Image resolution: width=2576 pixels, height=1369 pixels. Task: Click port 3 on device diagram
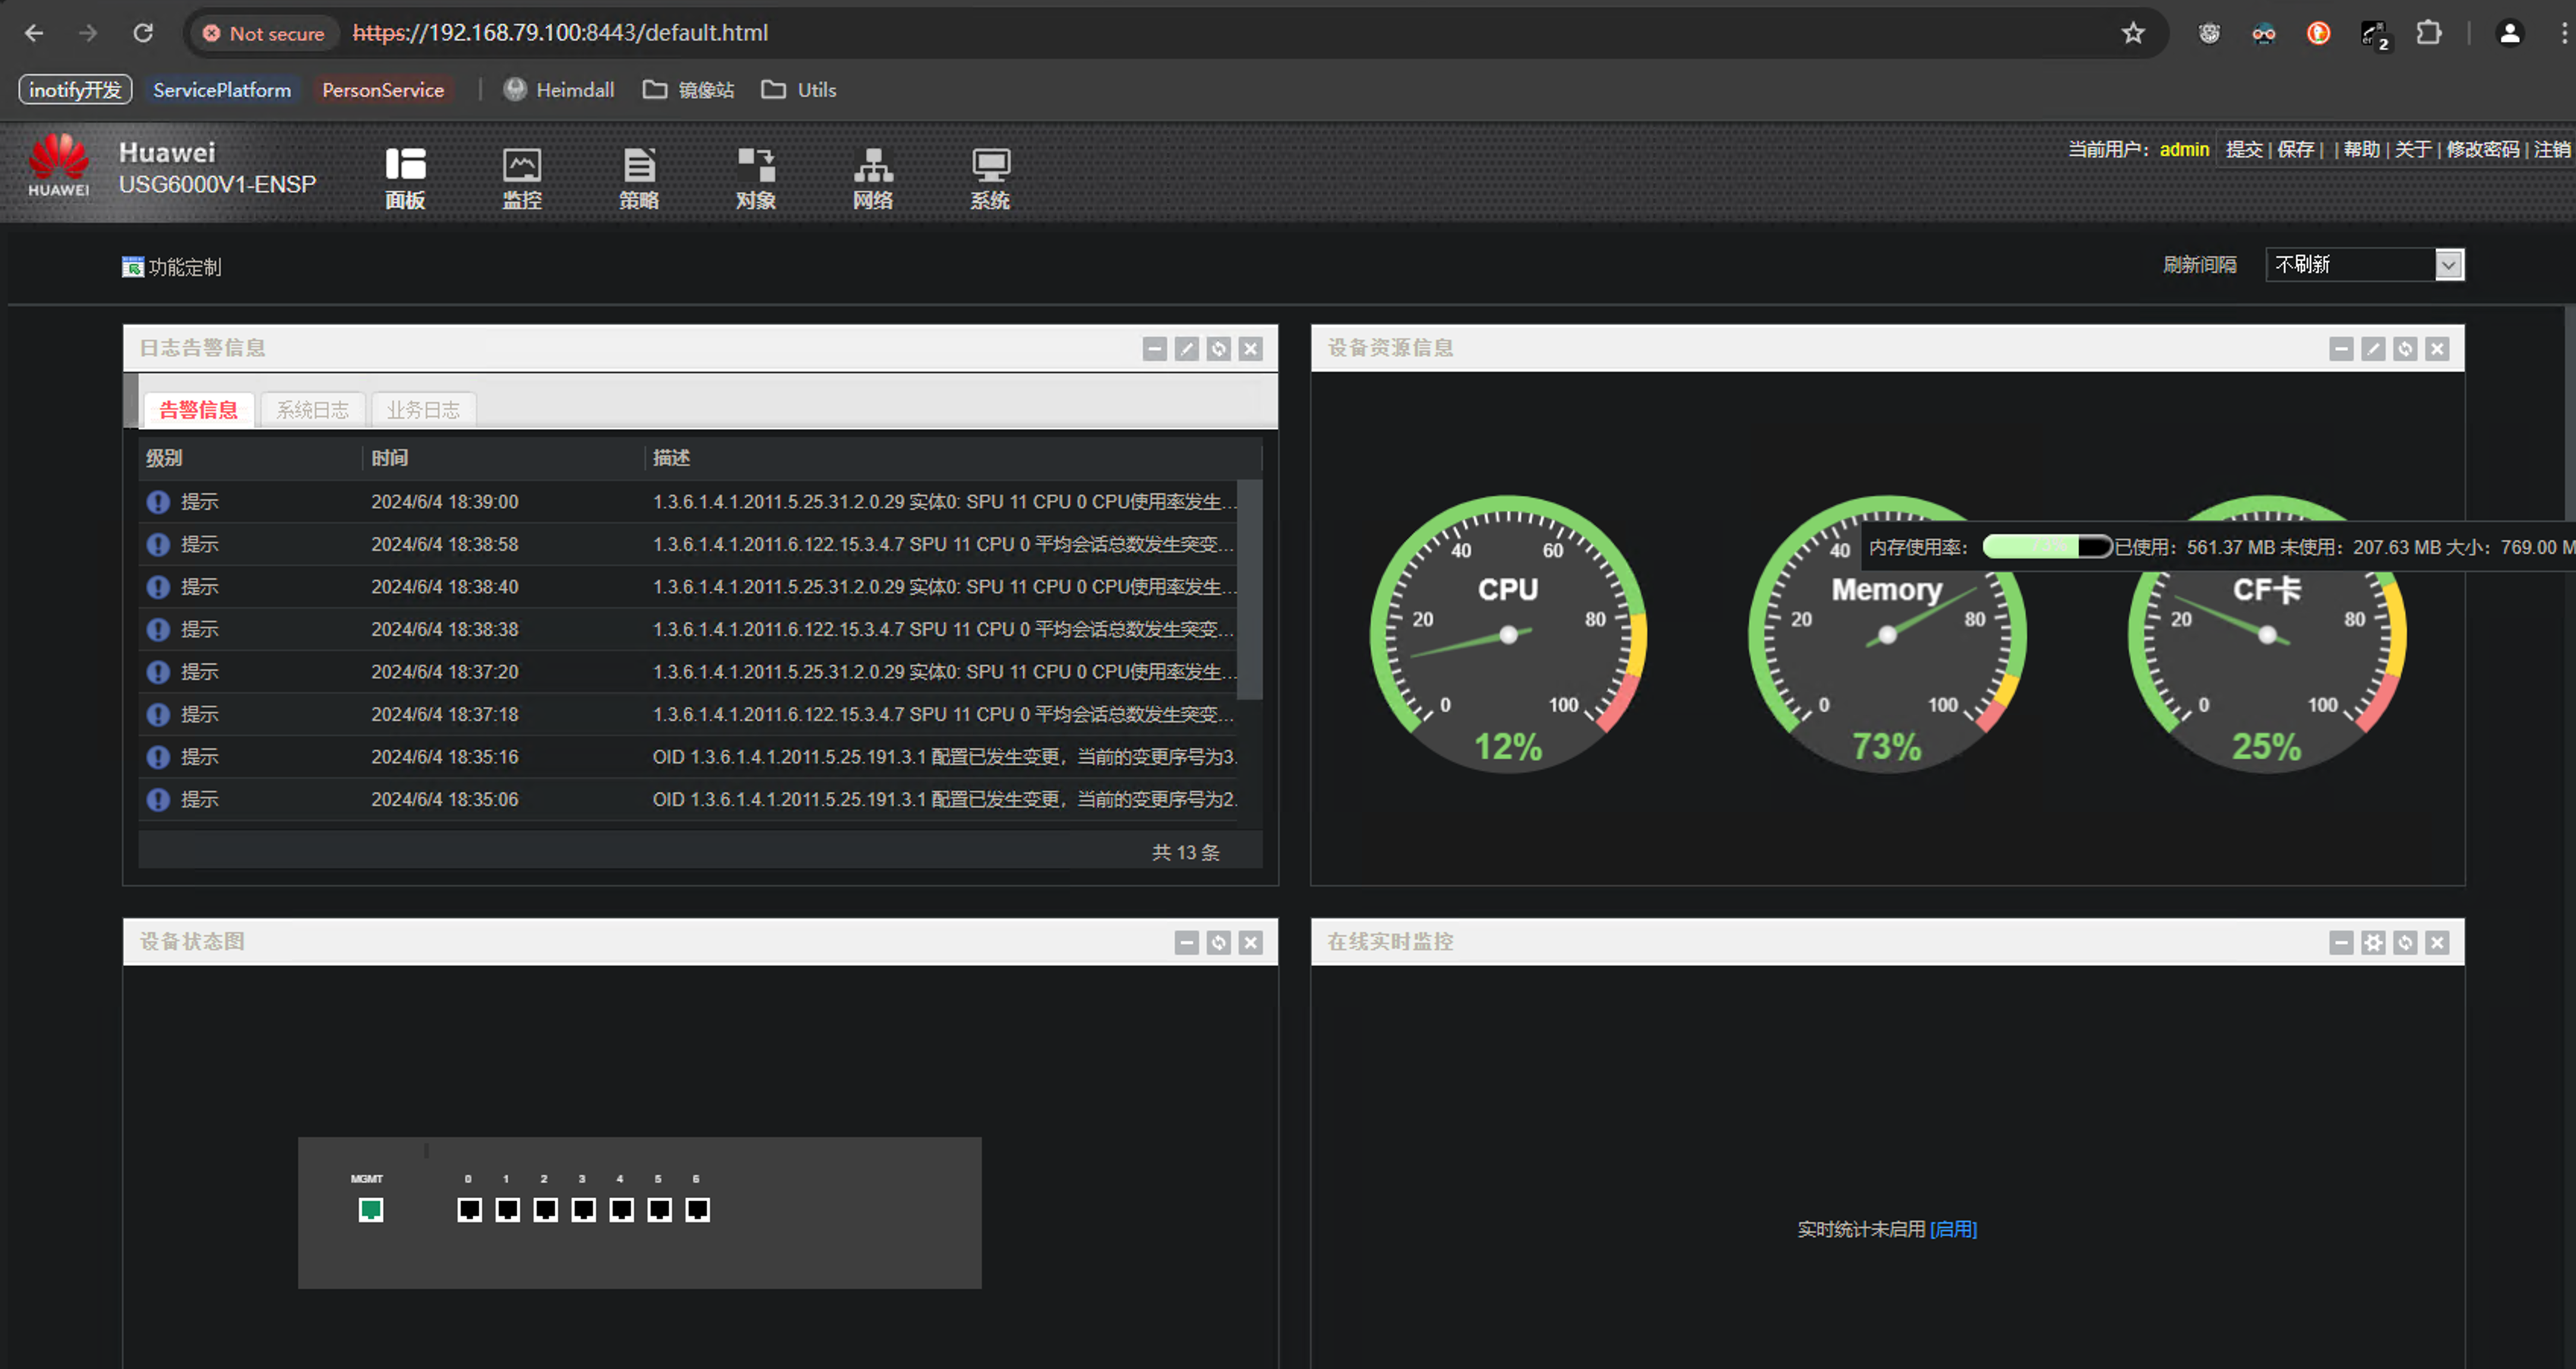[x=583, y=1210]
